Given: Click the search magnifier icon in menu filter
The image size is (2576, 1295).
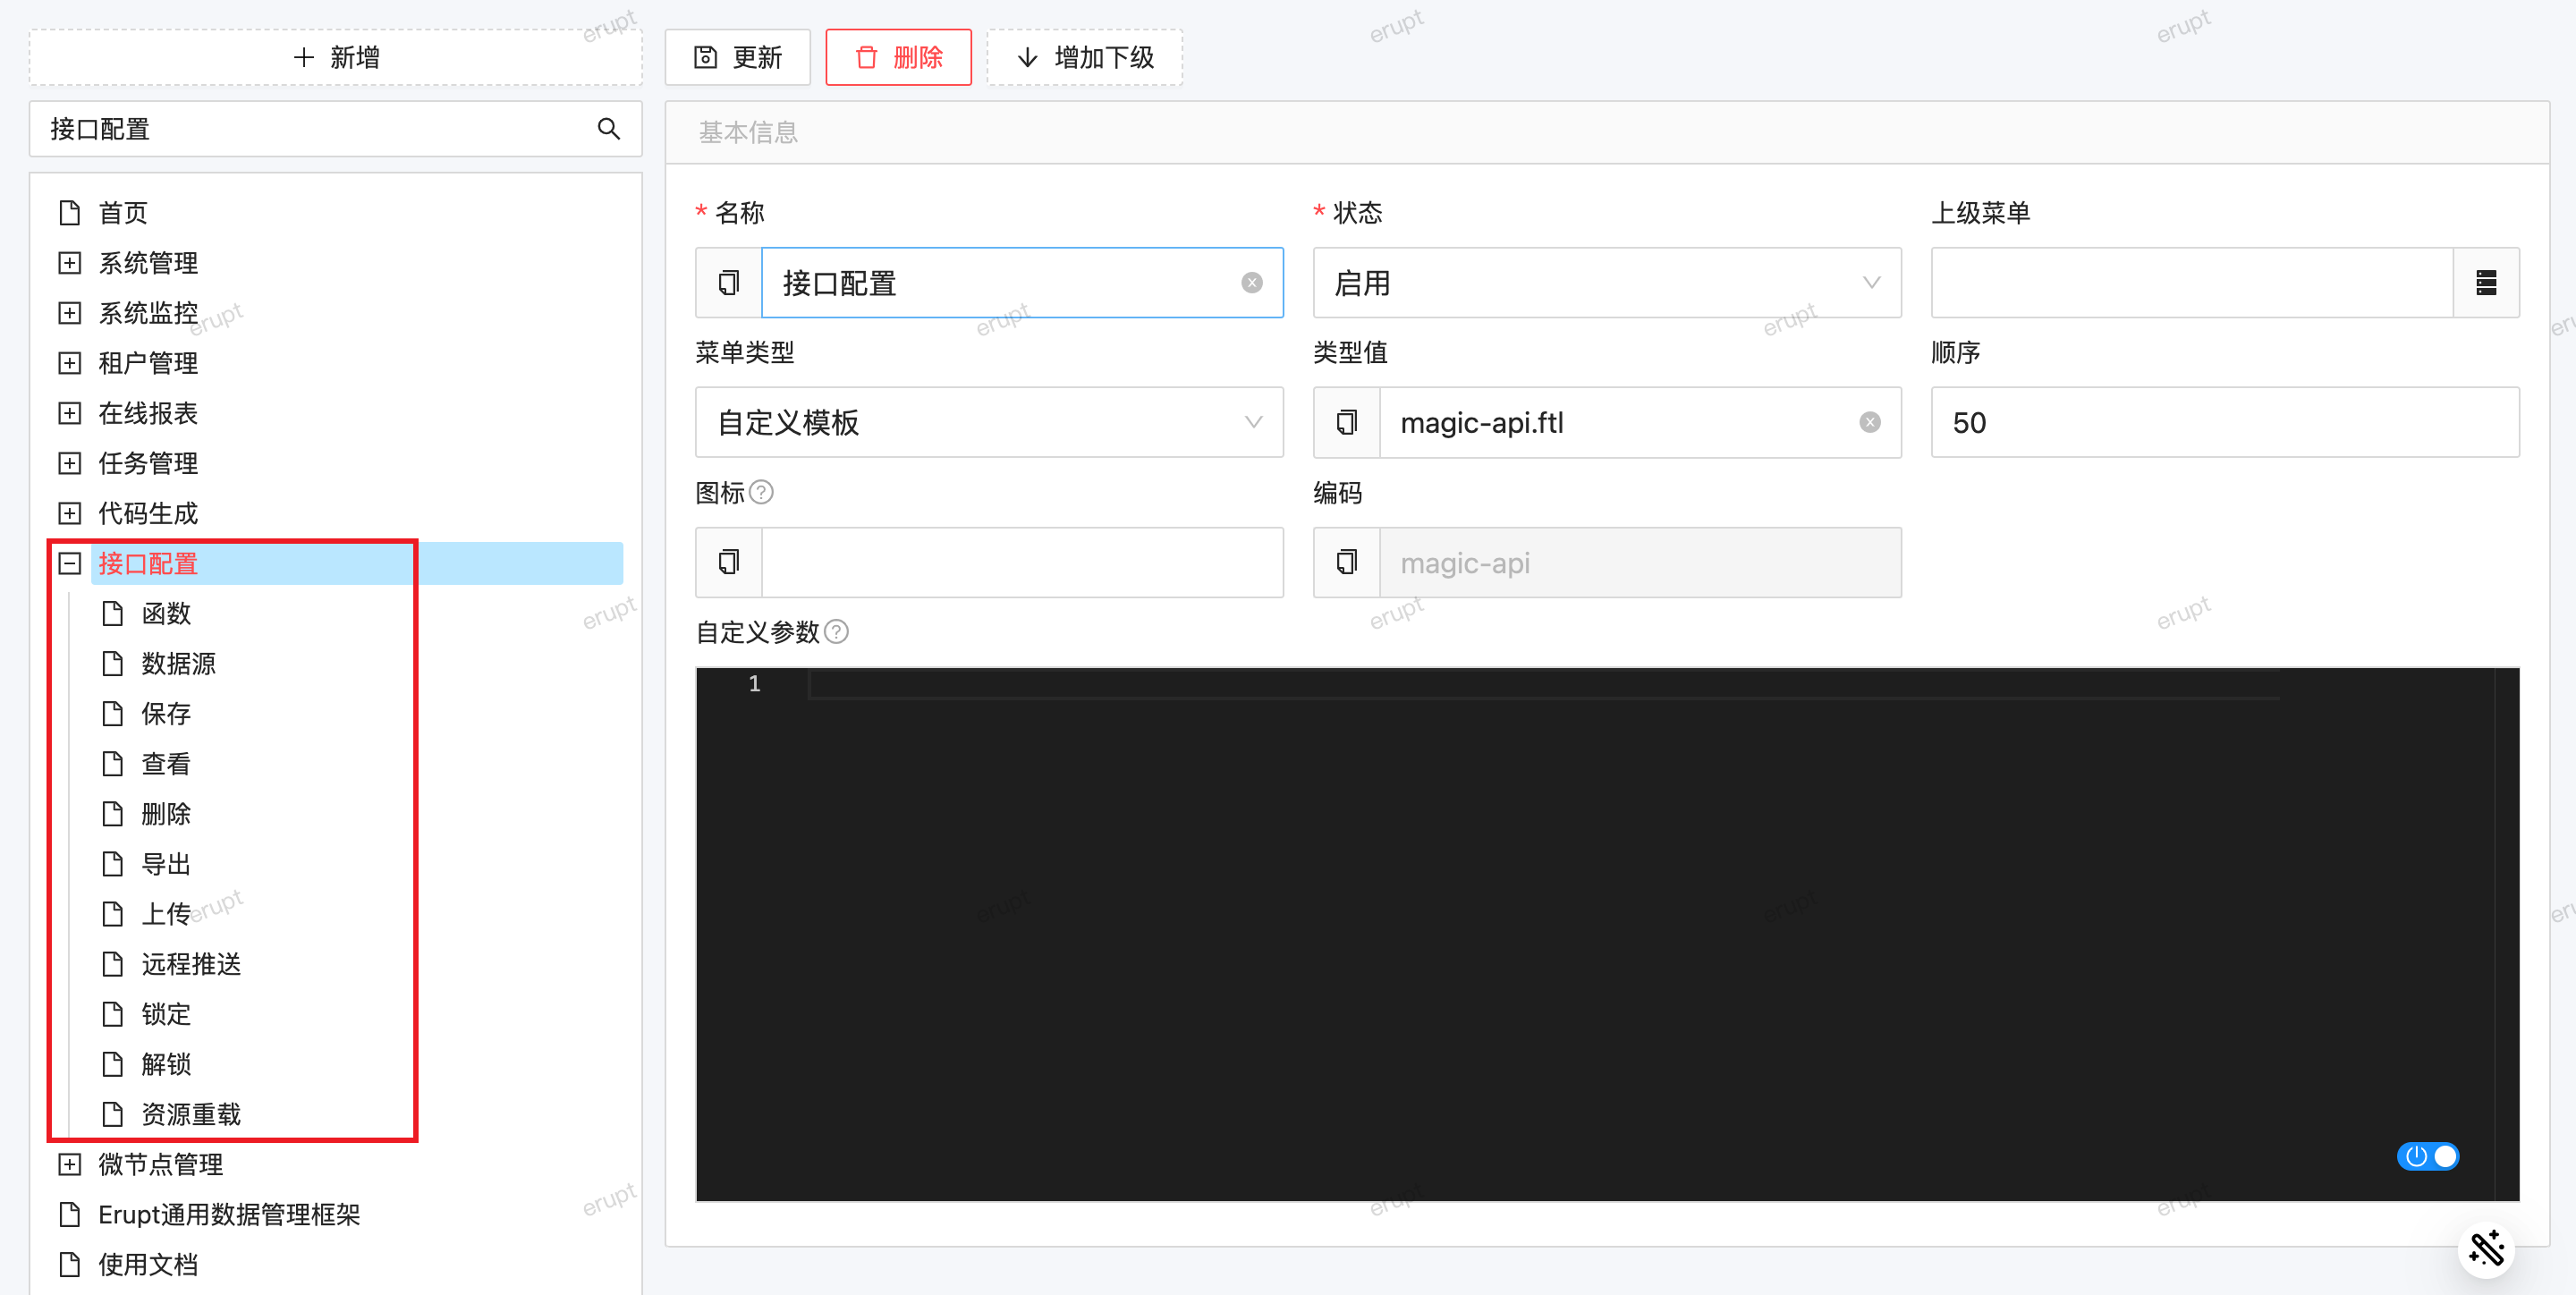Looking at the screenshot, I should 608,129.
